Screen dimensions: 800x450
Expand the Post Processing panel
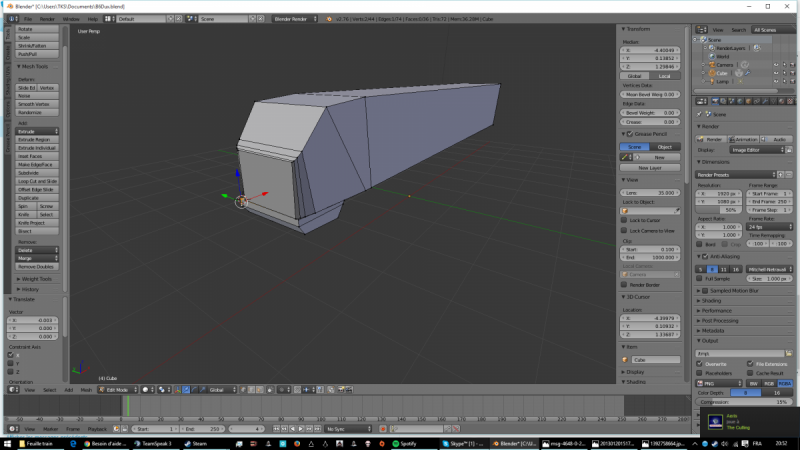[x=719, y=321]
